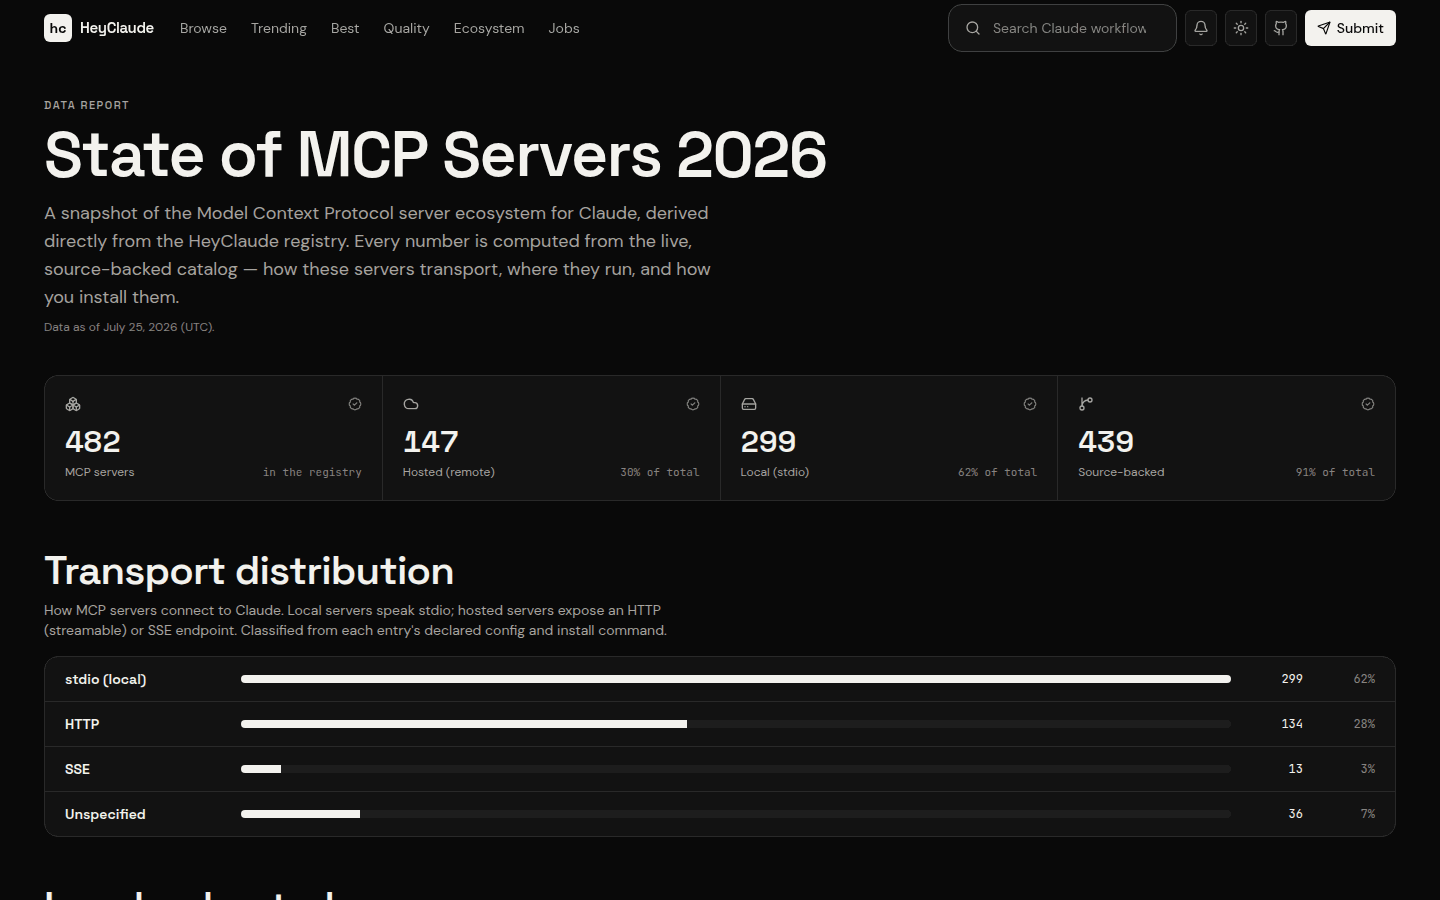Click the 'in the registry' label
1440x900 pixels.
[x=312, y=472]
